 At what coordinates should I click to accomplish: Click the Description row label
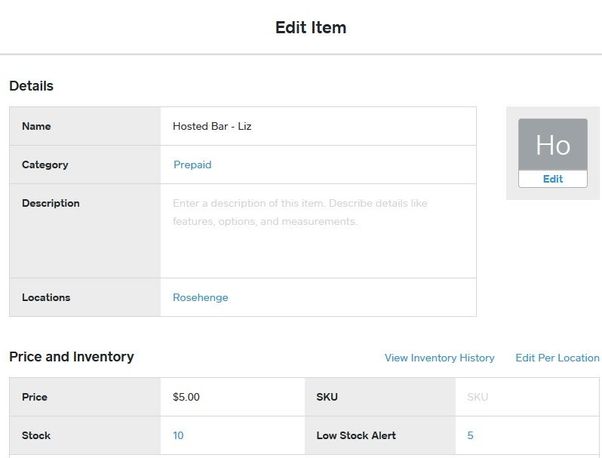50,203
